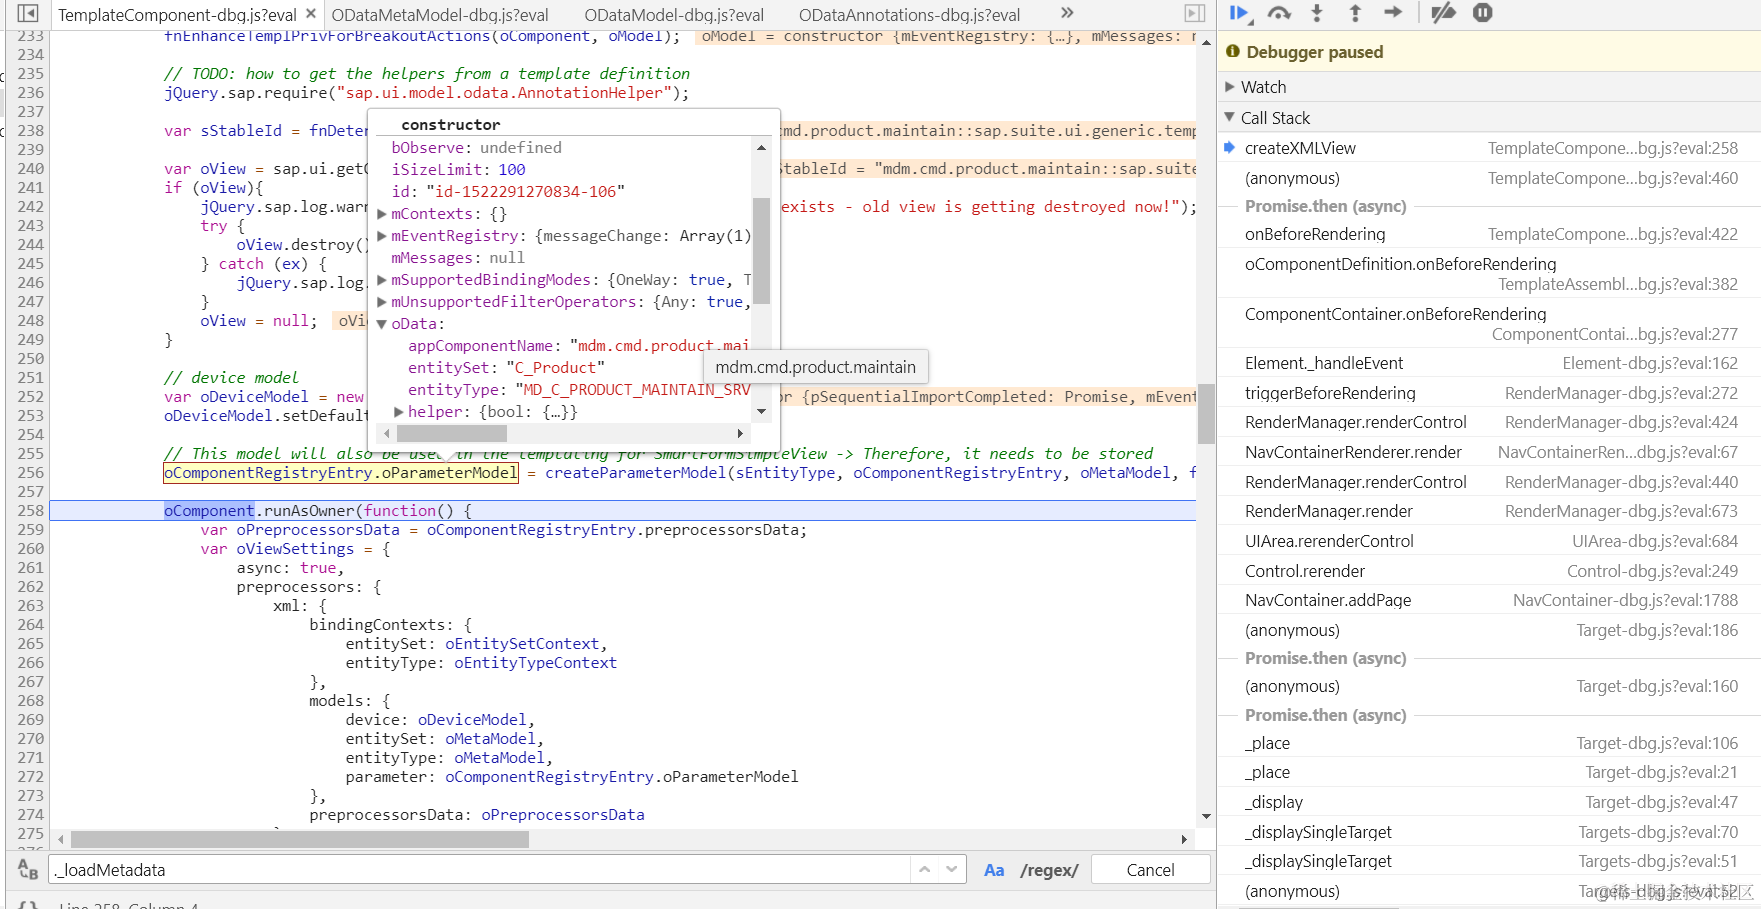Close the TemplateComponent-dbg.js tab
The width and height of the screenshot is (1761, 909).
click(x=311, y=14)
